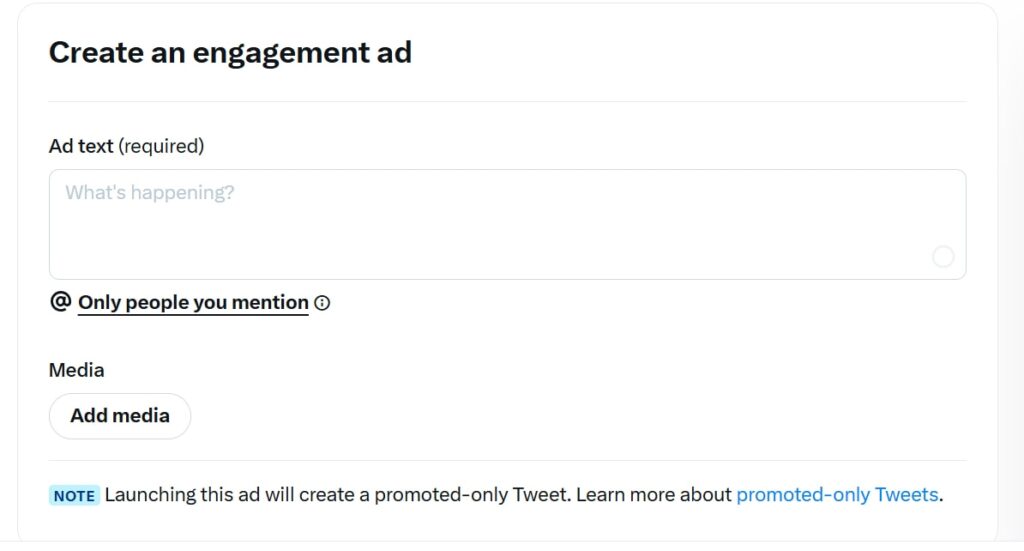This screenshot has height=551, width=1024.
Task: Open the reply-audience info icon
Action: [322, 303]
